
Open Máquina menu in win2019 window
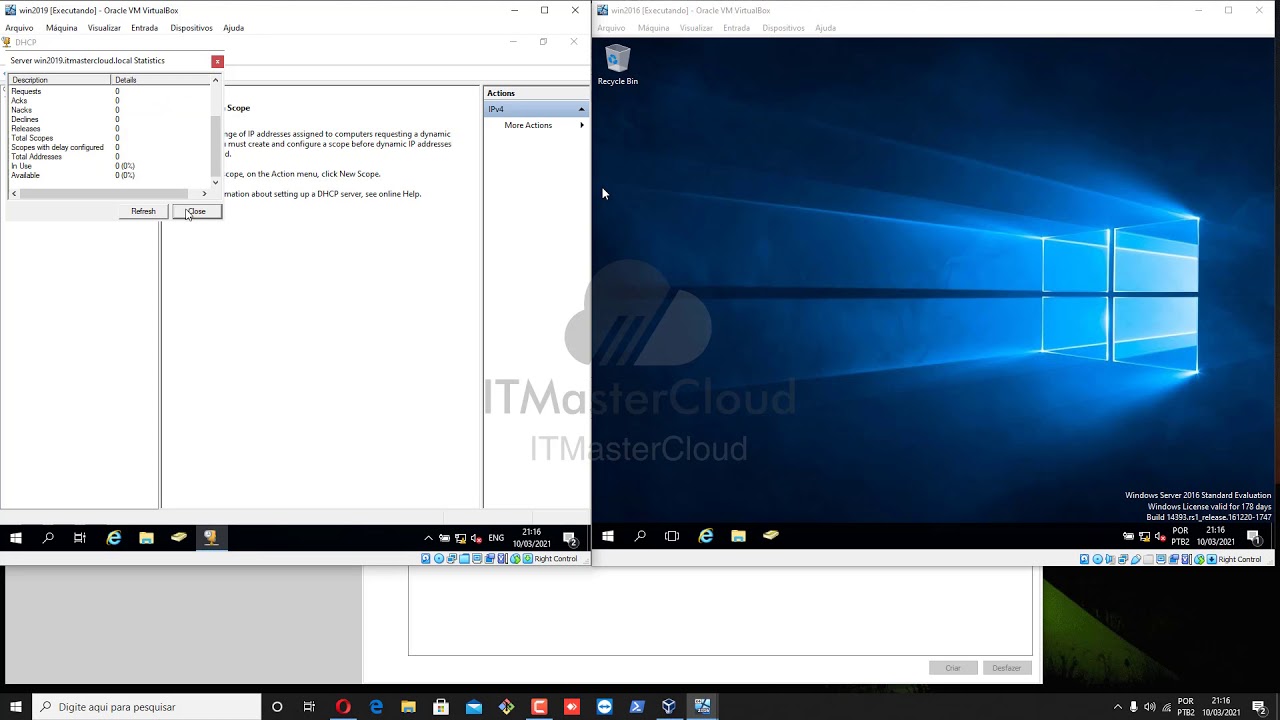pyautogui.click(x=61, y=28)
